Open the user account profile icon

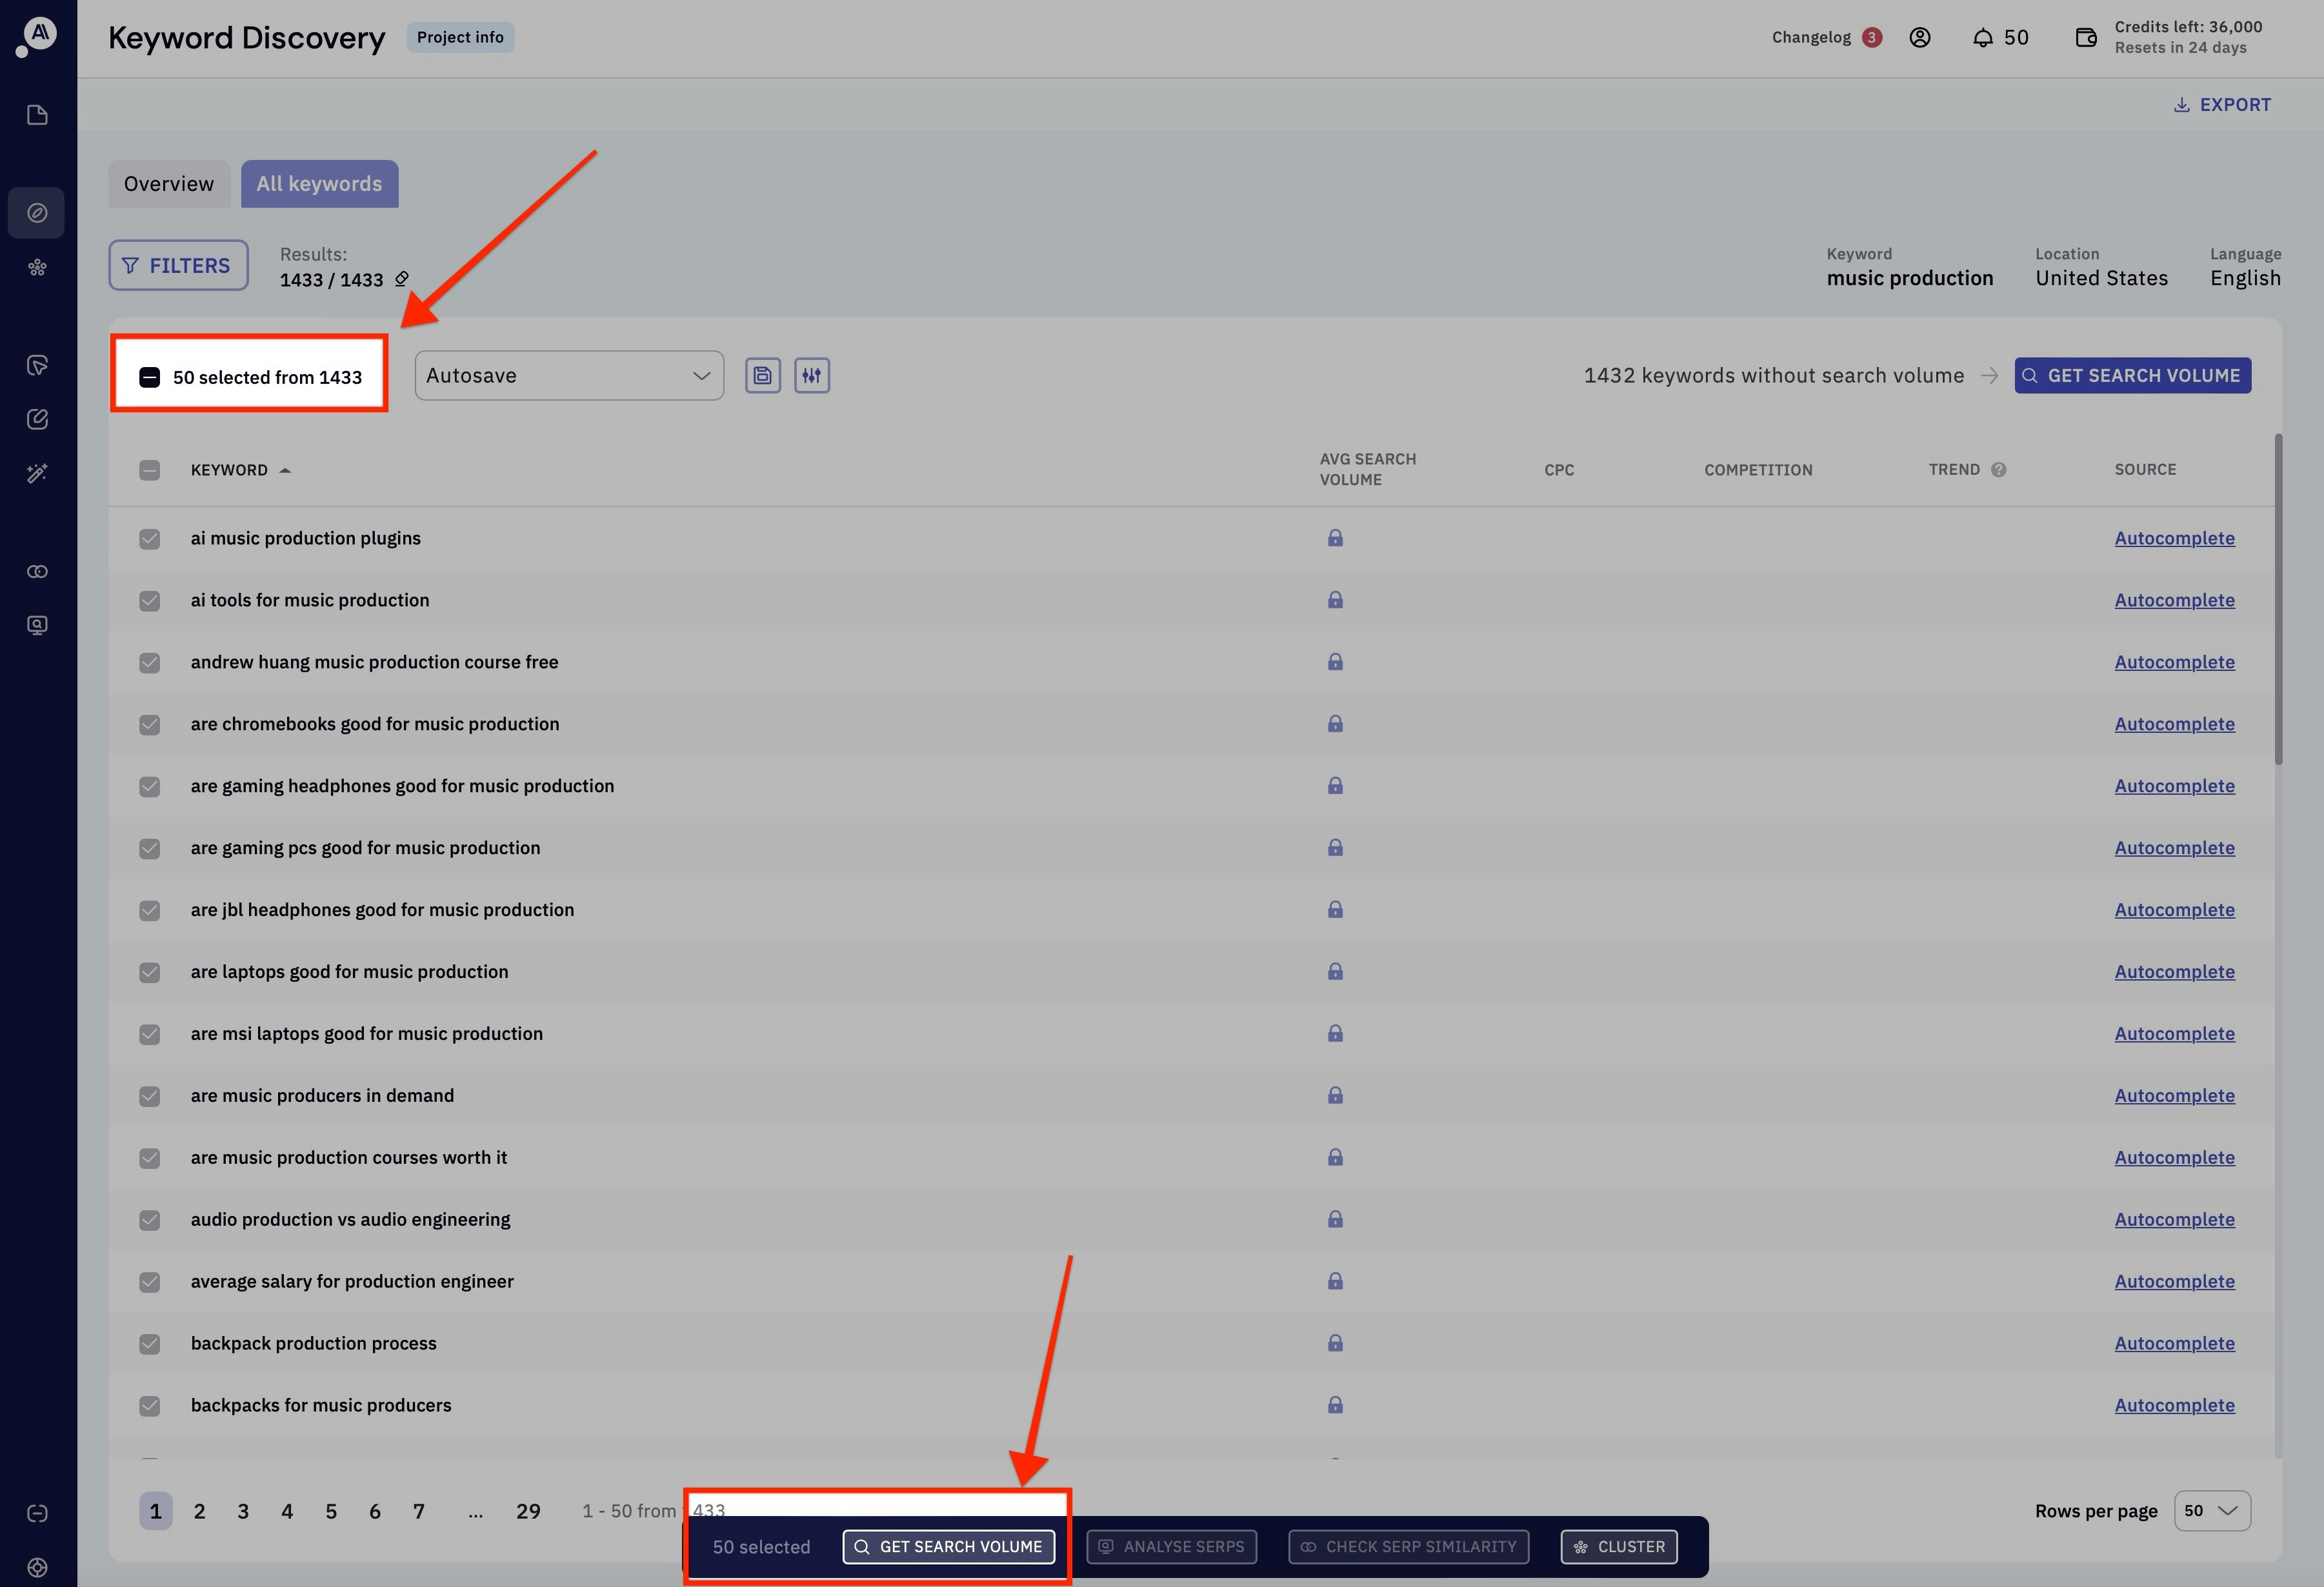pyautogui.click(x=1919, y=38)
